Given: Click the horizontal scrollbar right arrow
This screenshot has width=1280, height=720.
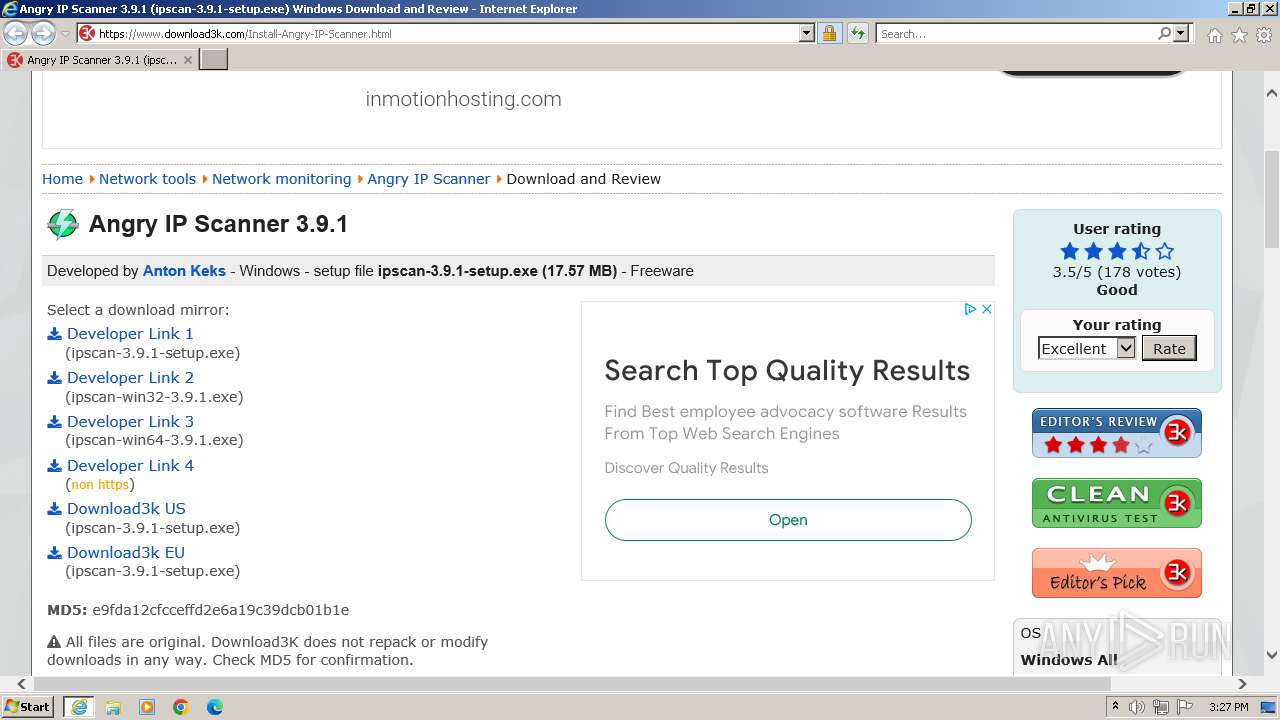Looking at the screenshot, I should pyautogui.click(x=1242, y=685).
